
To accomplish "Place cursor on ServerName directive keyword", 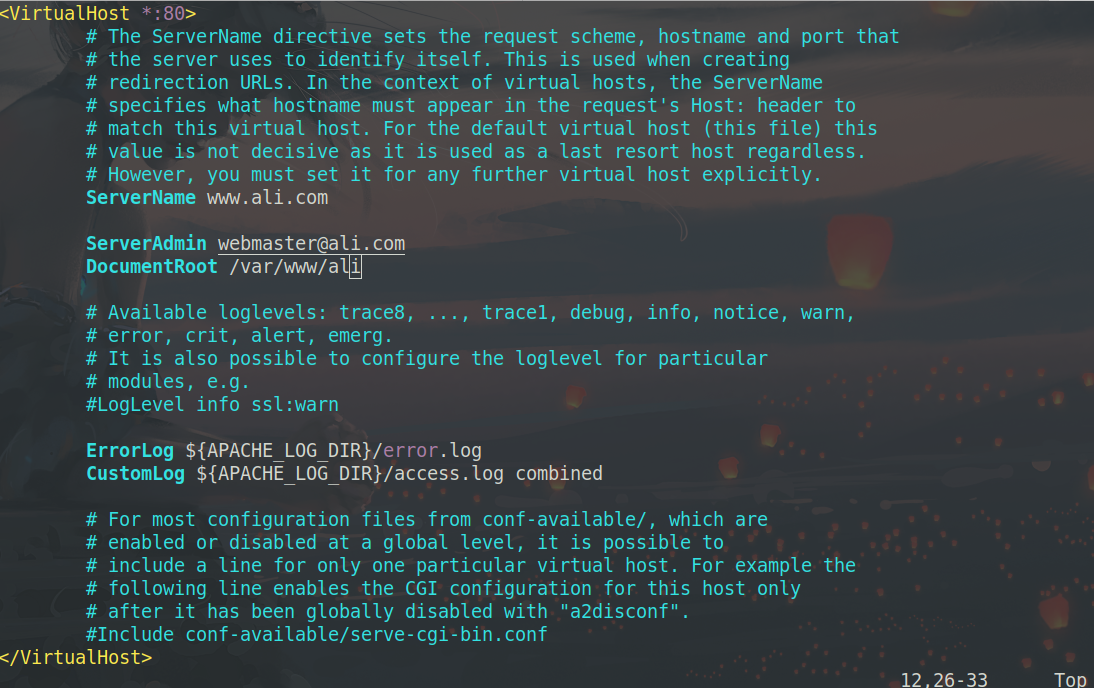I will tap(140, 198).
